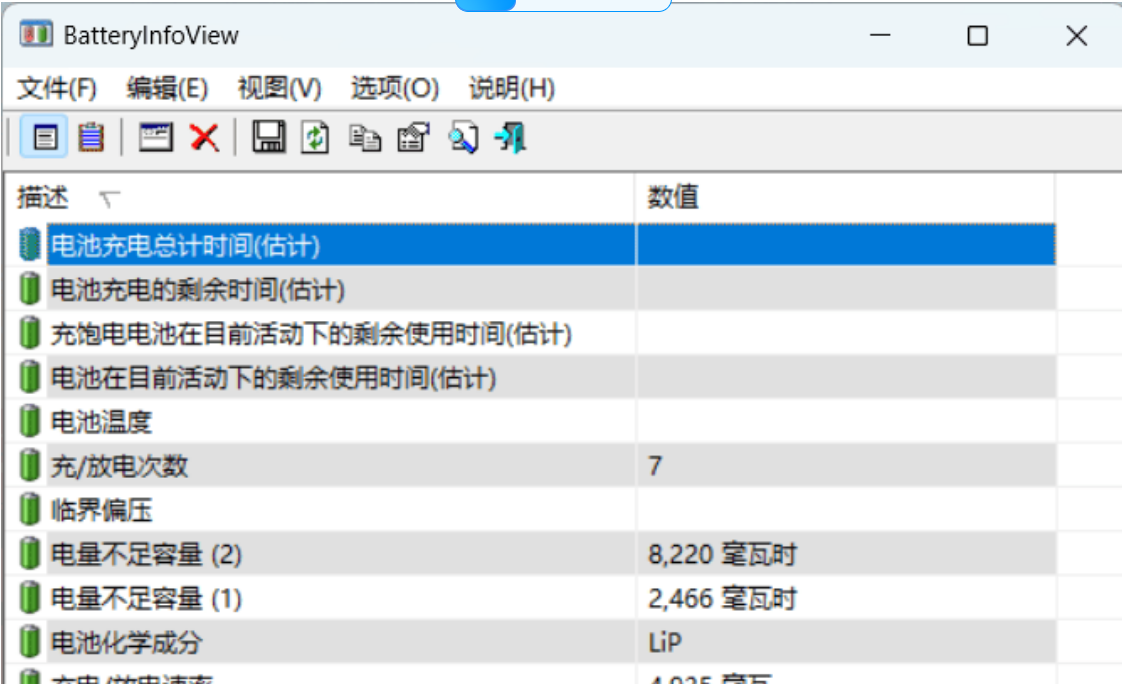Click the 数值 column header

click(671, 194)
